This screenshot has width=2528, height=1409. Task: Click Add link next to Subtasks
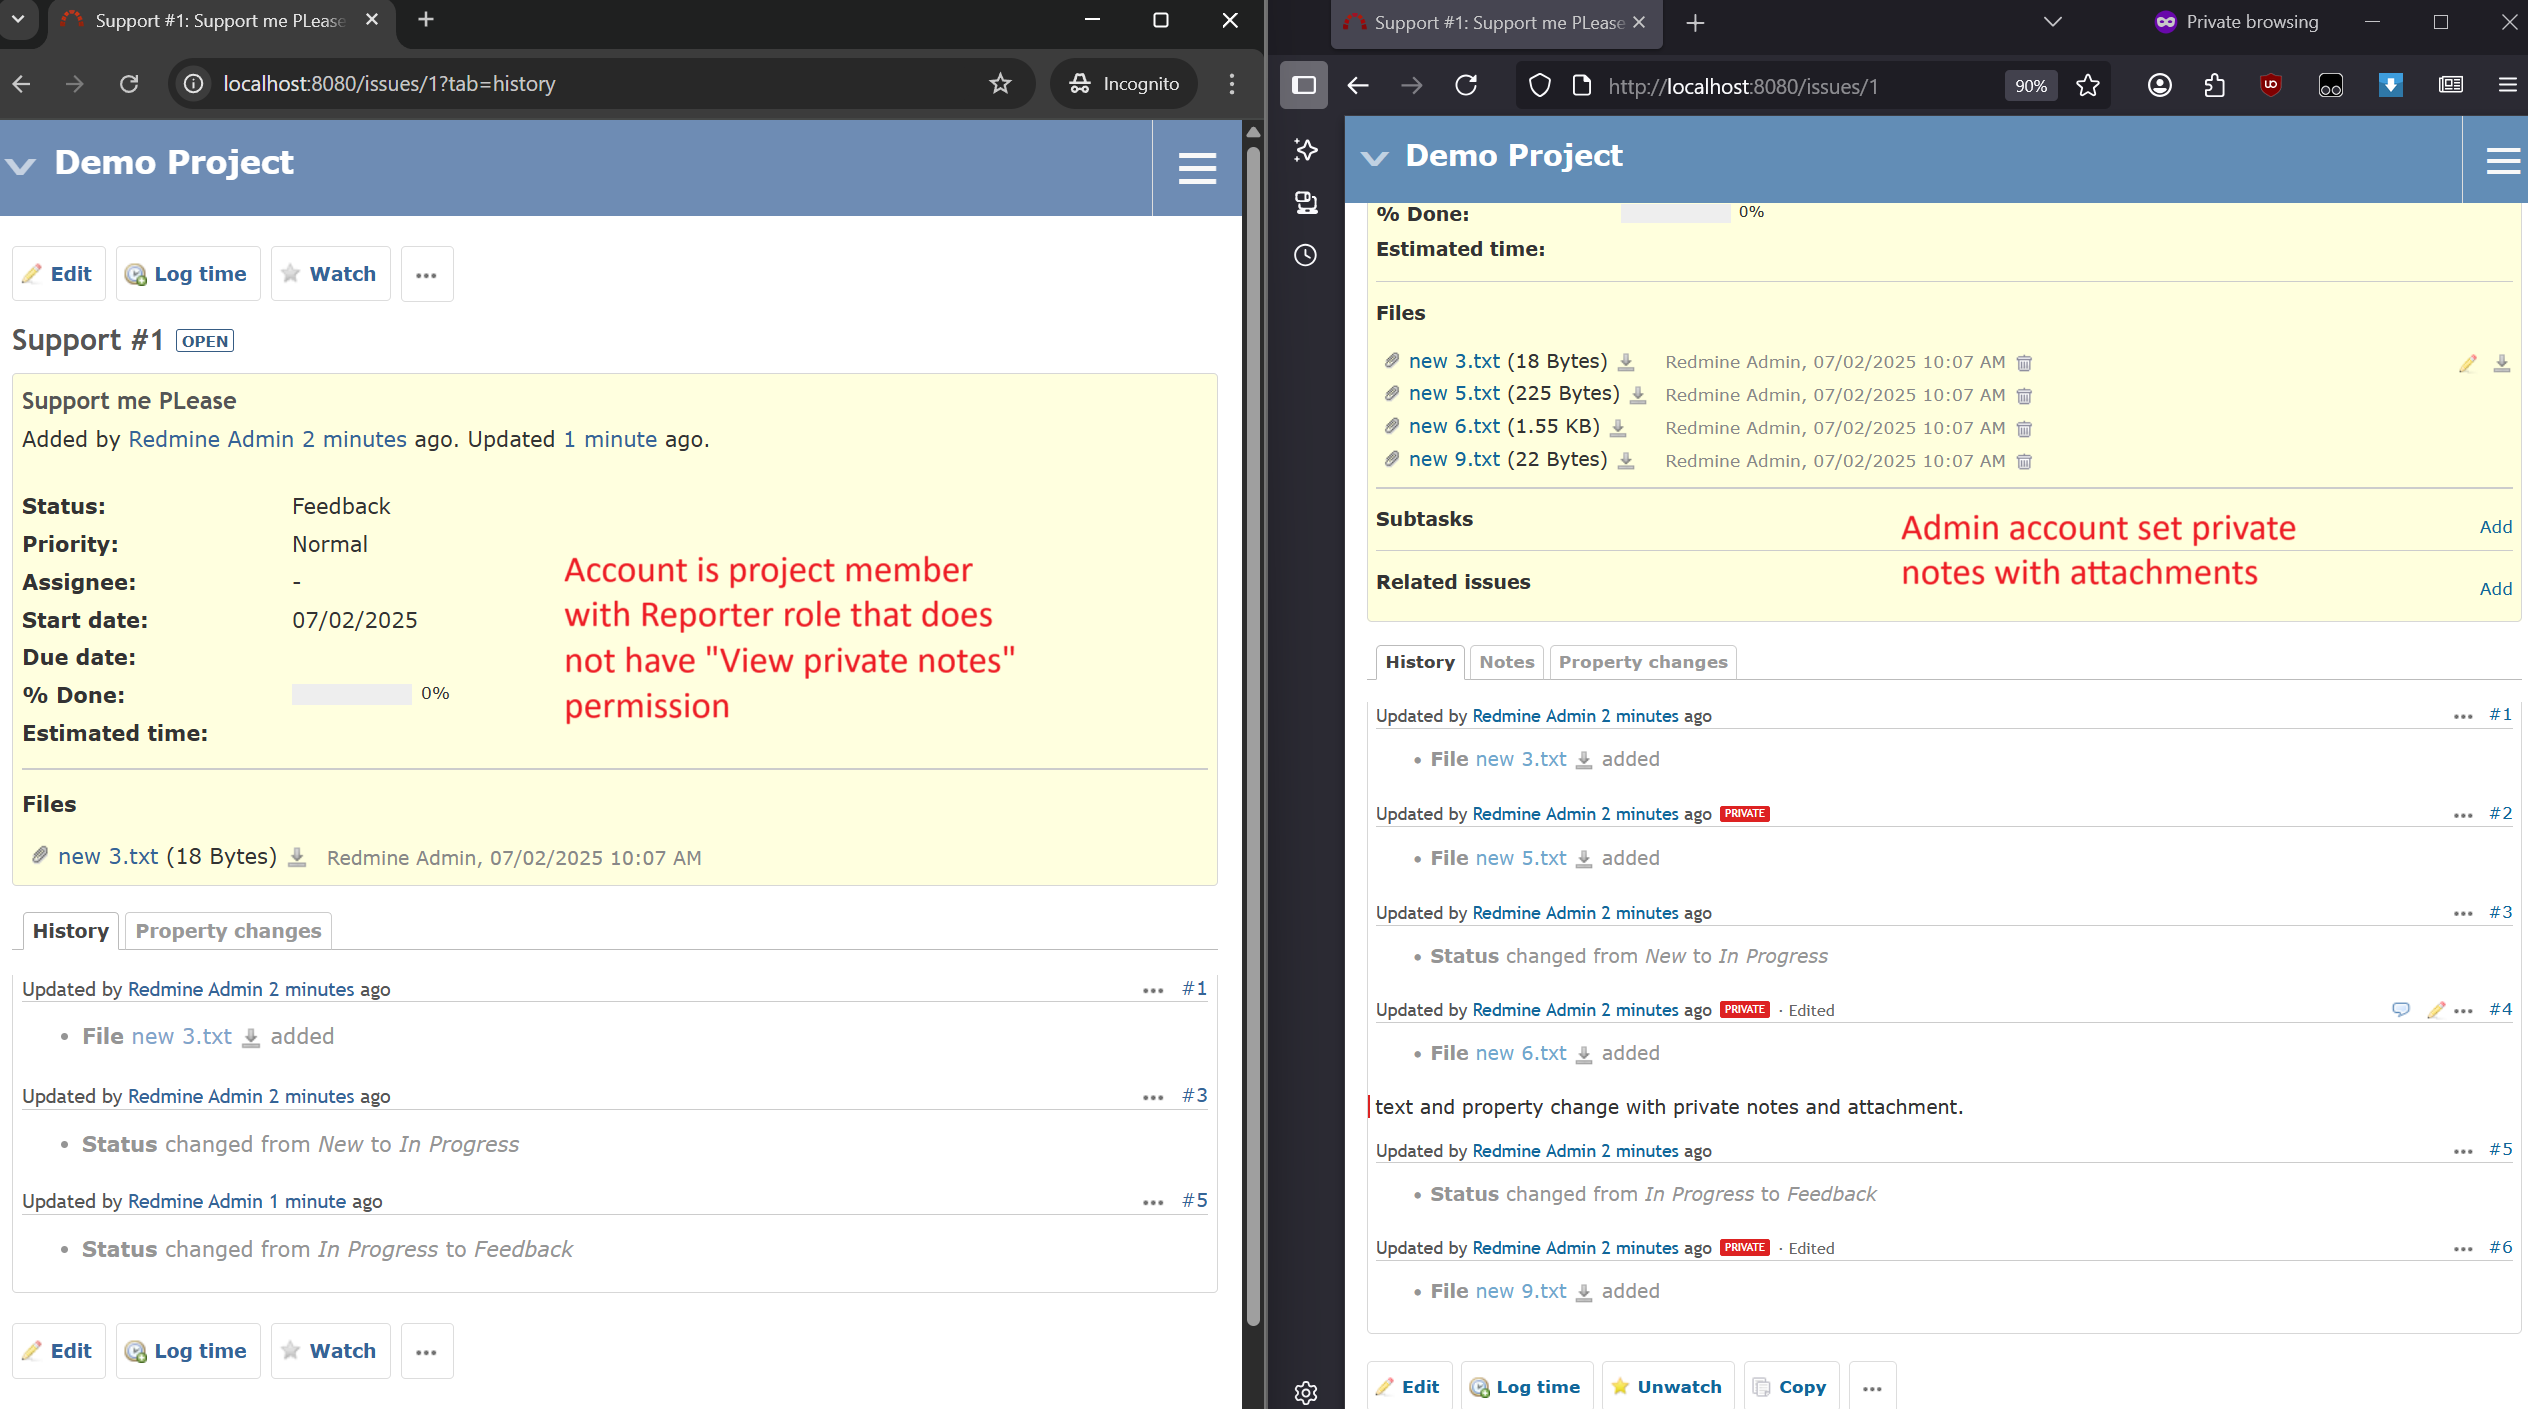point(2495,527)
